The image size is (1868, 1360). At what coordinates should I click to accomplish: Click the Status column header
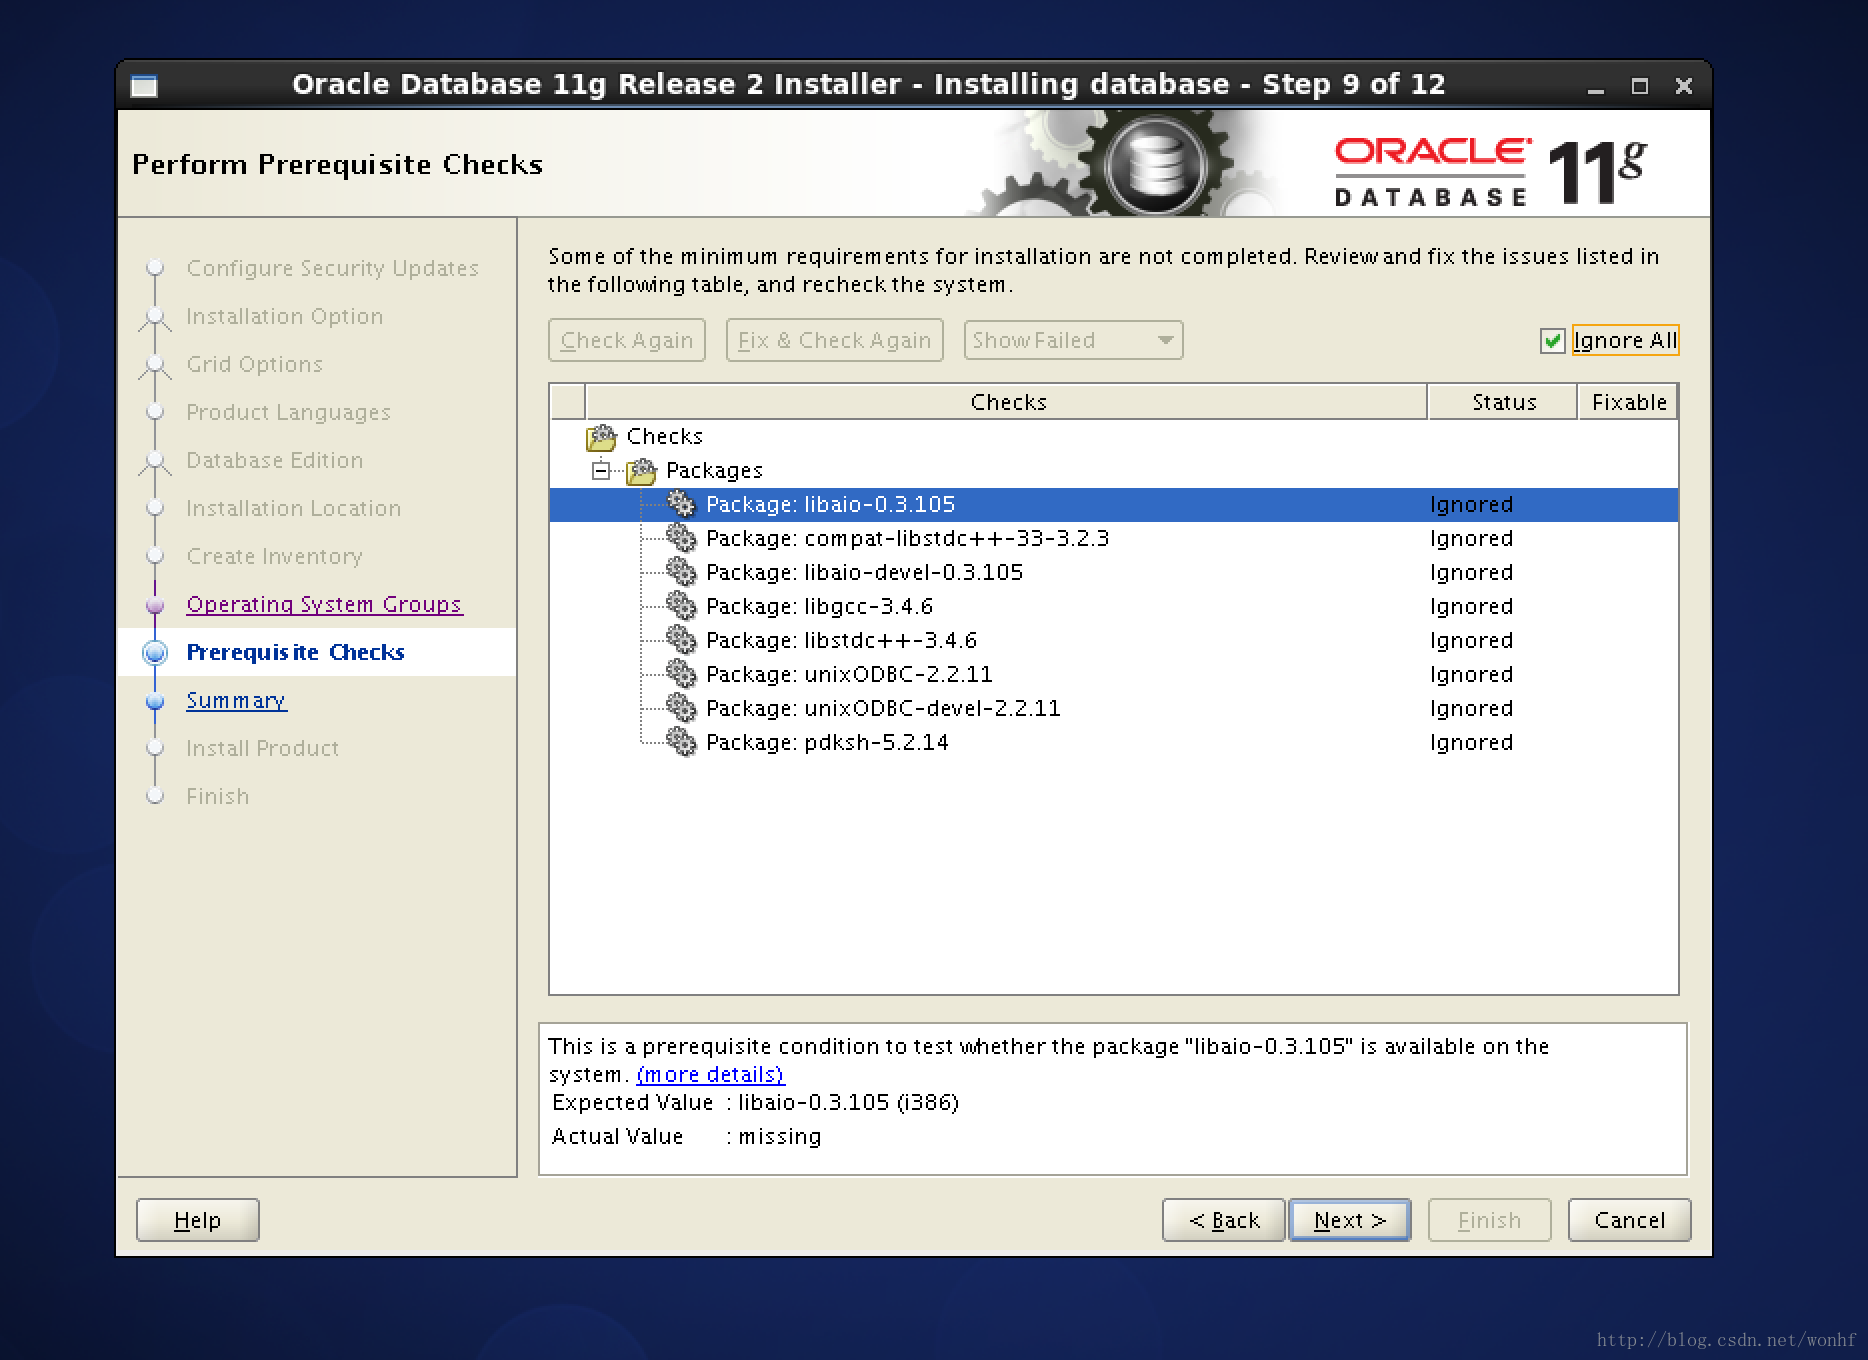pos(1503,402)
